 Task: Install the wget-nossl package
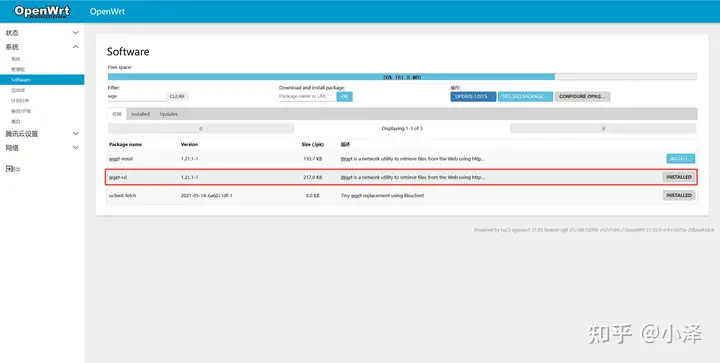click(681, 158)
